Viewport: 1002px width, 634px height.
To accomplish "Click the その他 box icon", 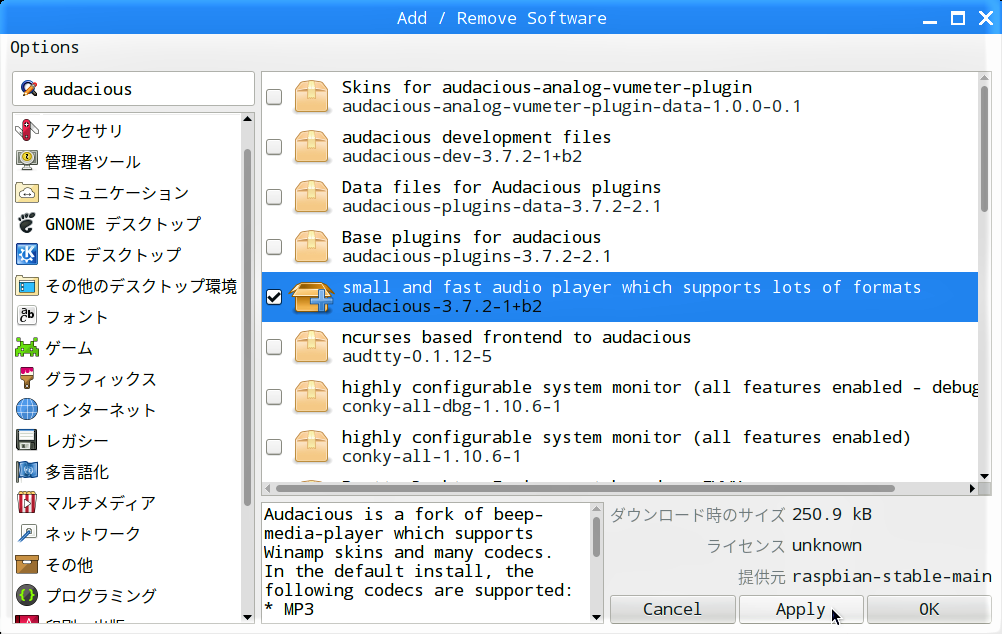I will 27,564.
